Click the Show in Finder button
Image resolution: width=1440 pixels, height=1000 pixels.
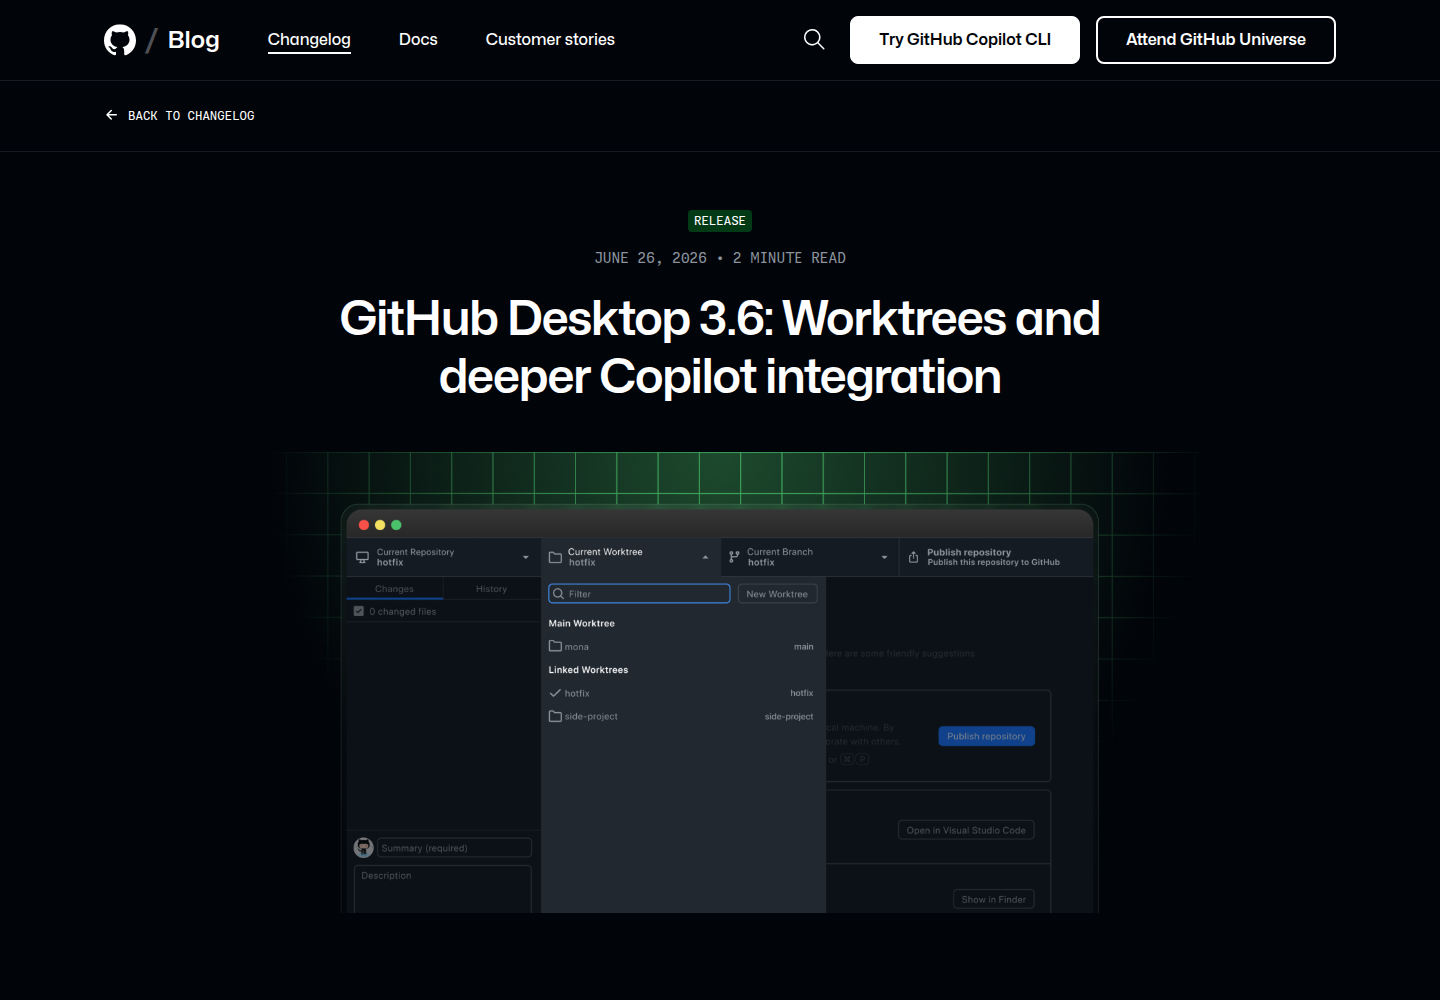click(x=994, y=899)
